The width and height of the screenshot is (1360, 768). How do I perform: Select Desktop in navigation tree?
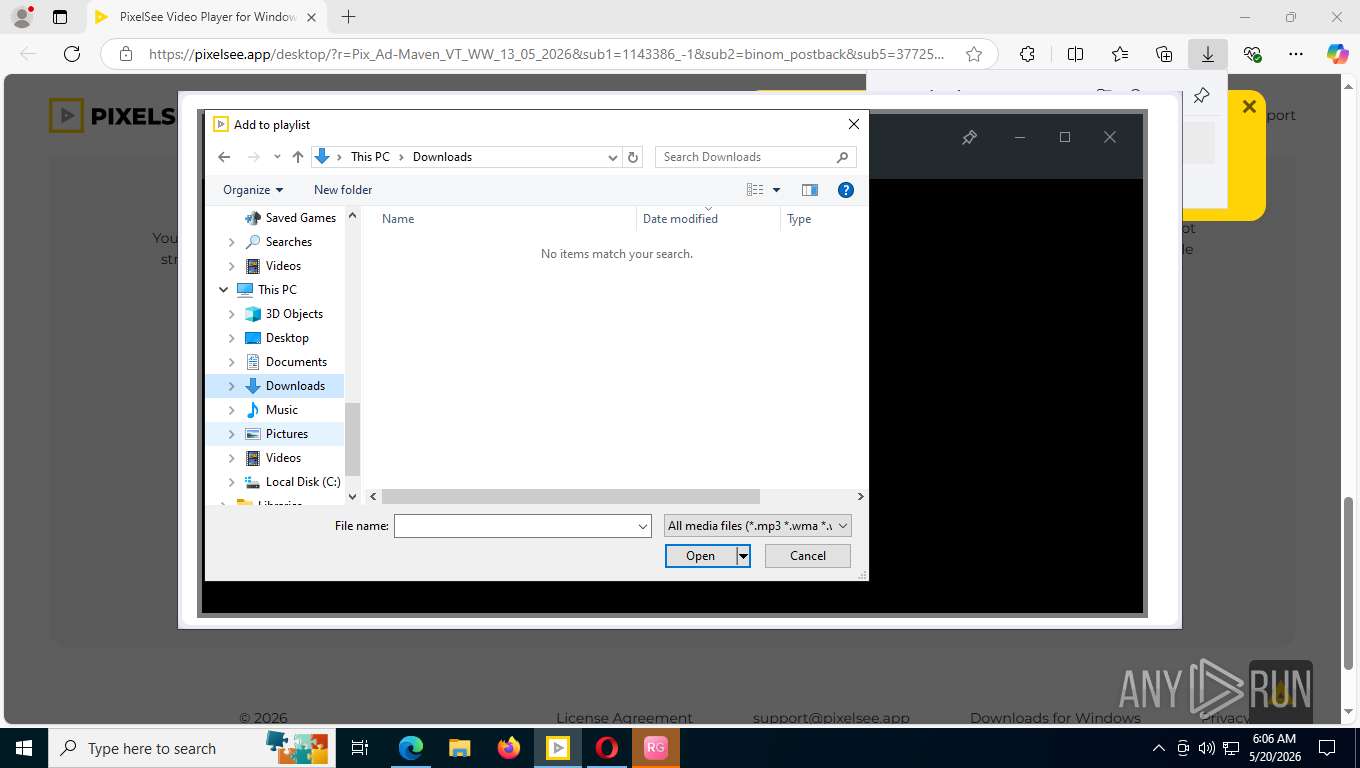pos(287,338)
